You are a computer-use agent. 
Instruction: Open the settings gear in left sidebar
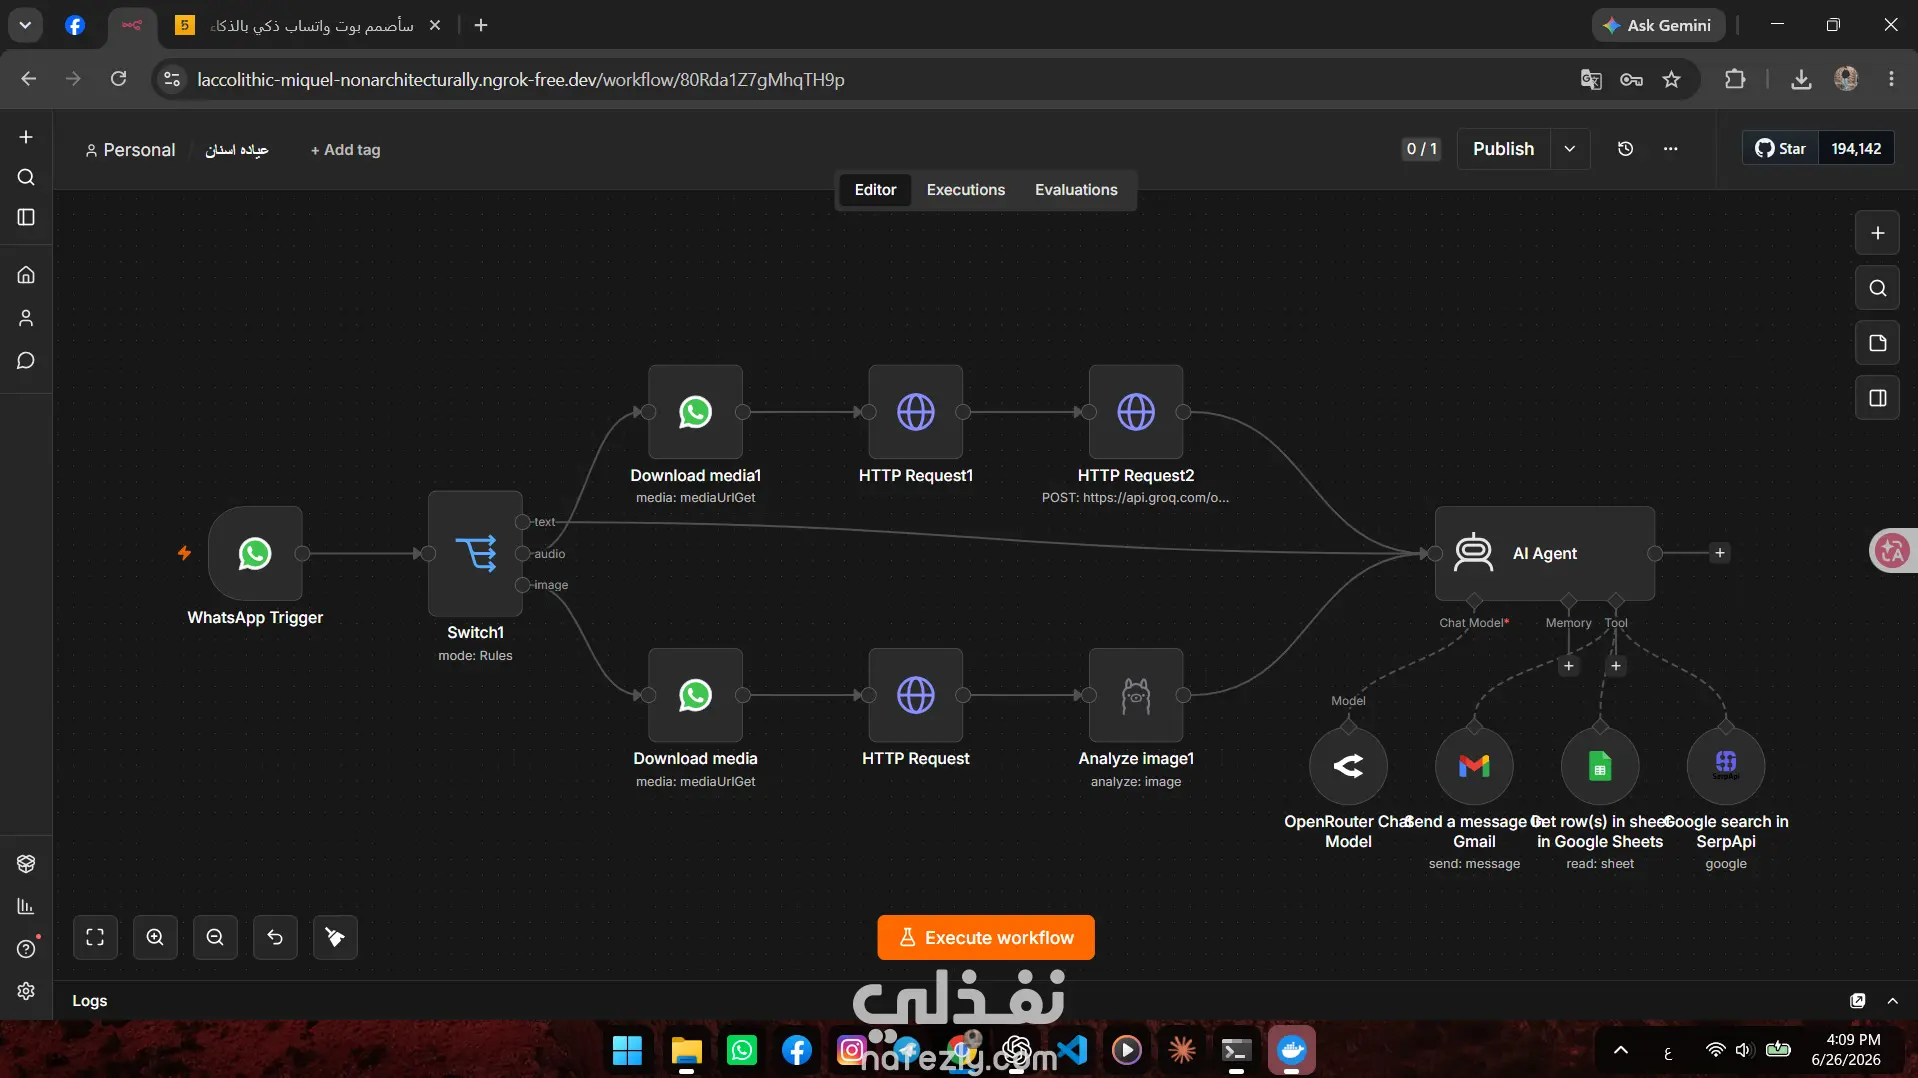(x=26, y=990)
